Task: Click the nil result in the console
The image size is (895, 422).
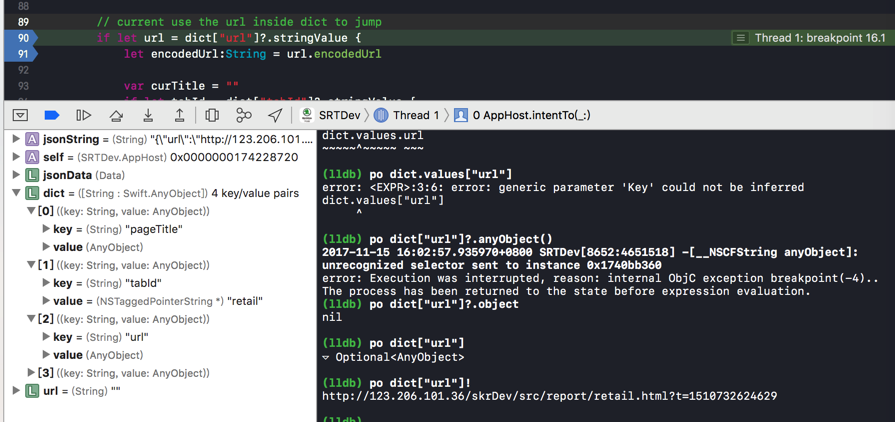Action: 332,317
